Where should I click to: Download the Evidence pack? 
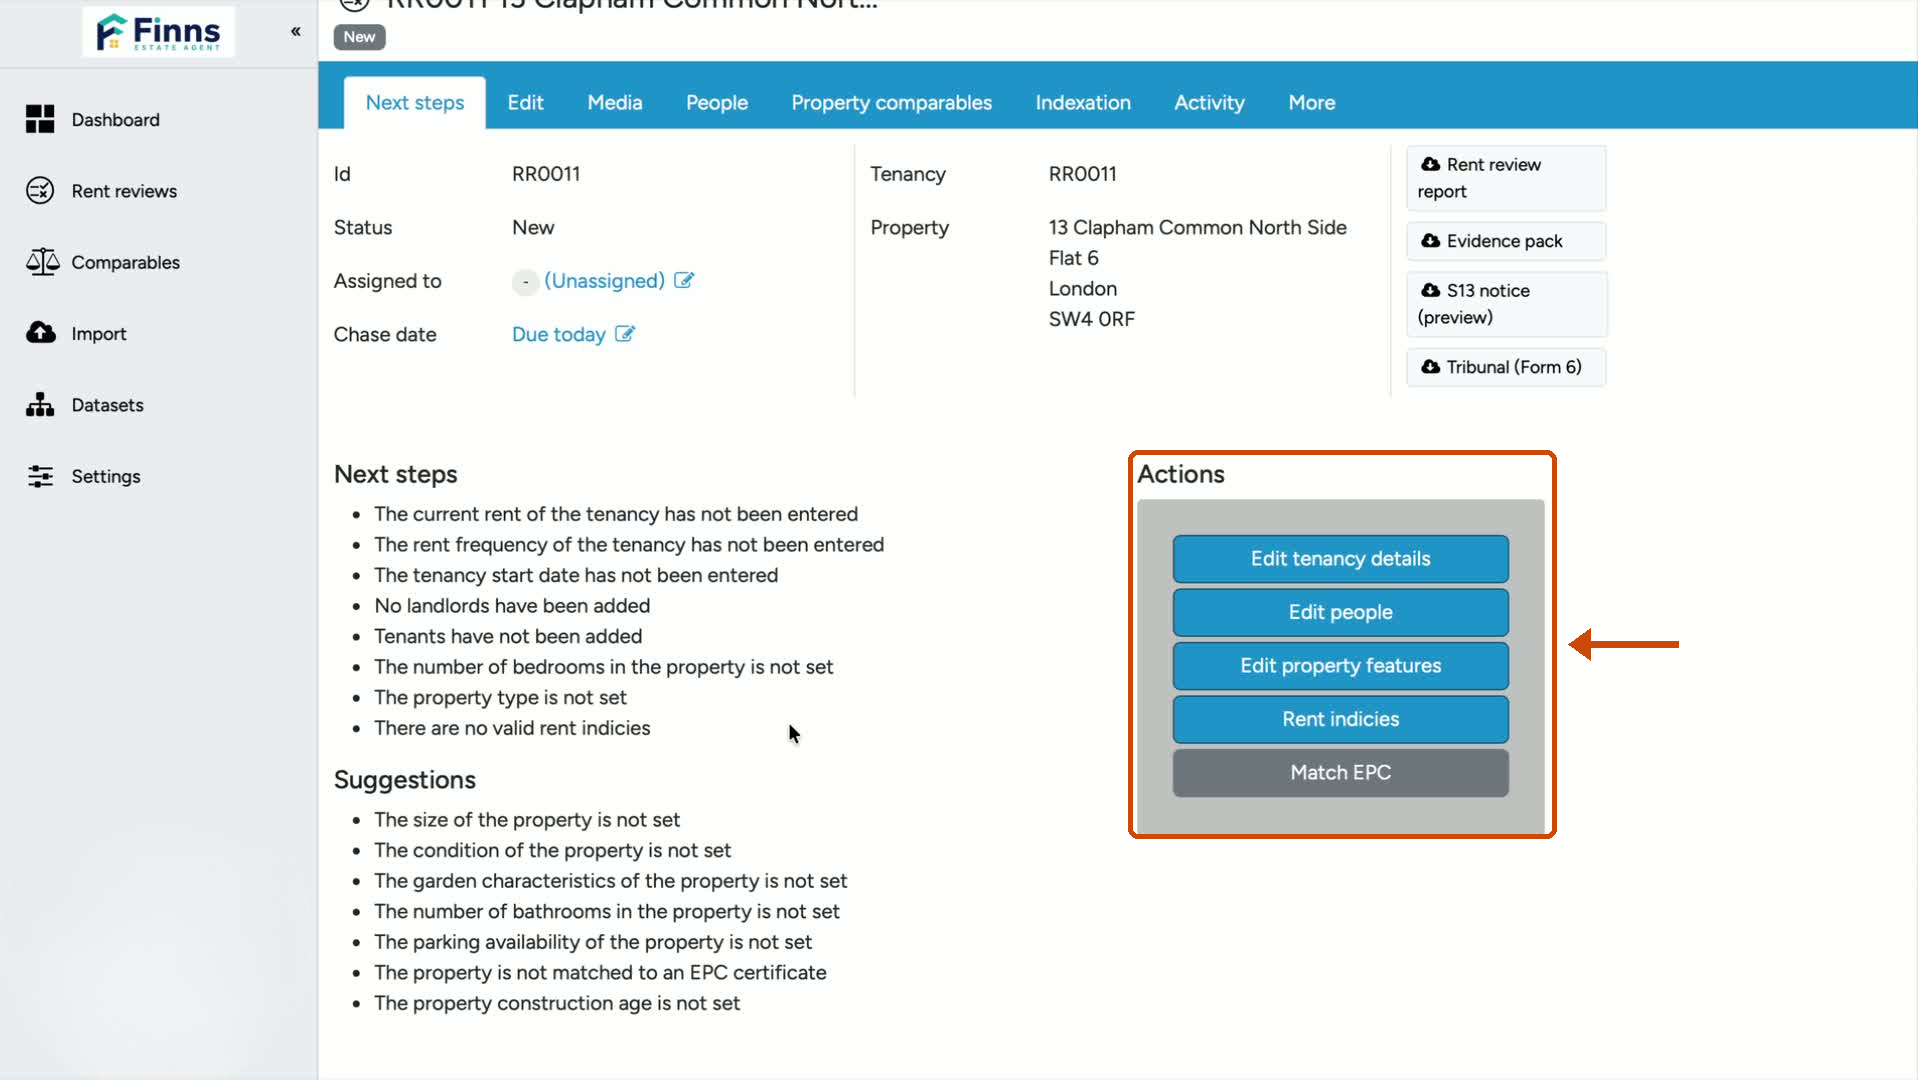(1506, 241)
